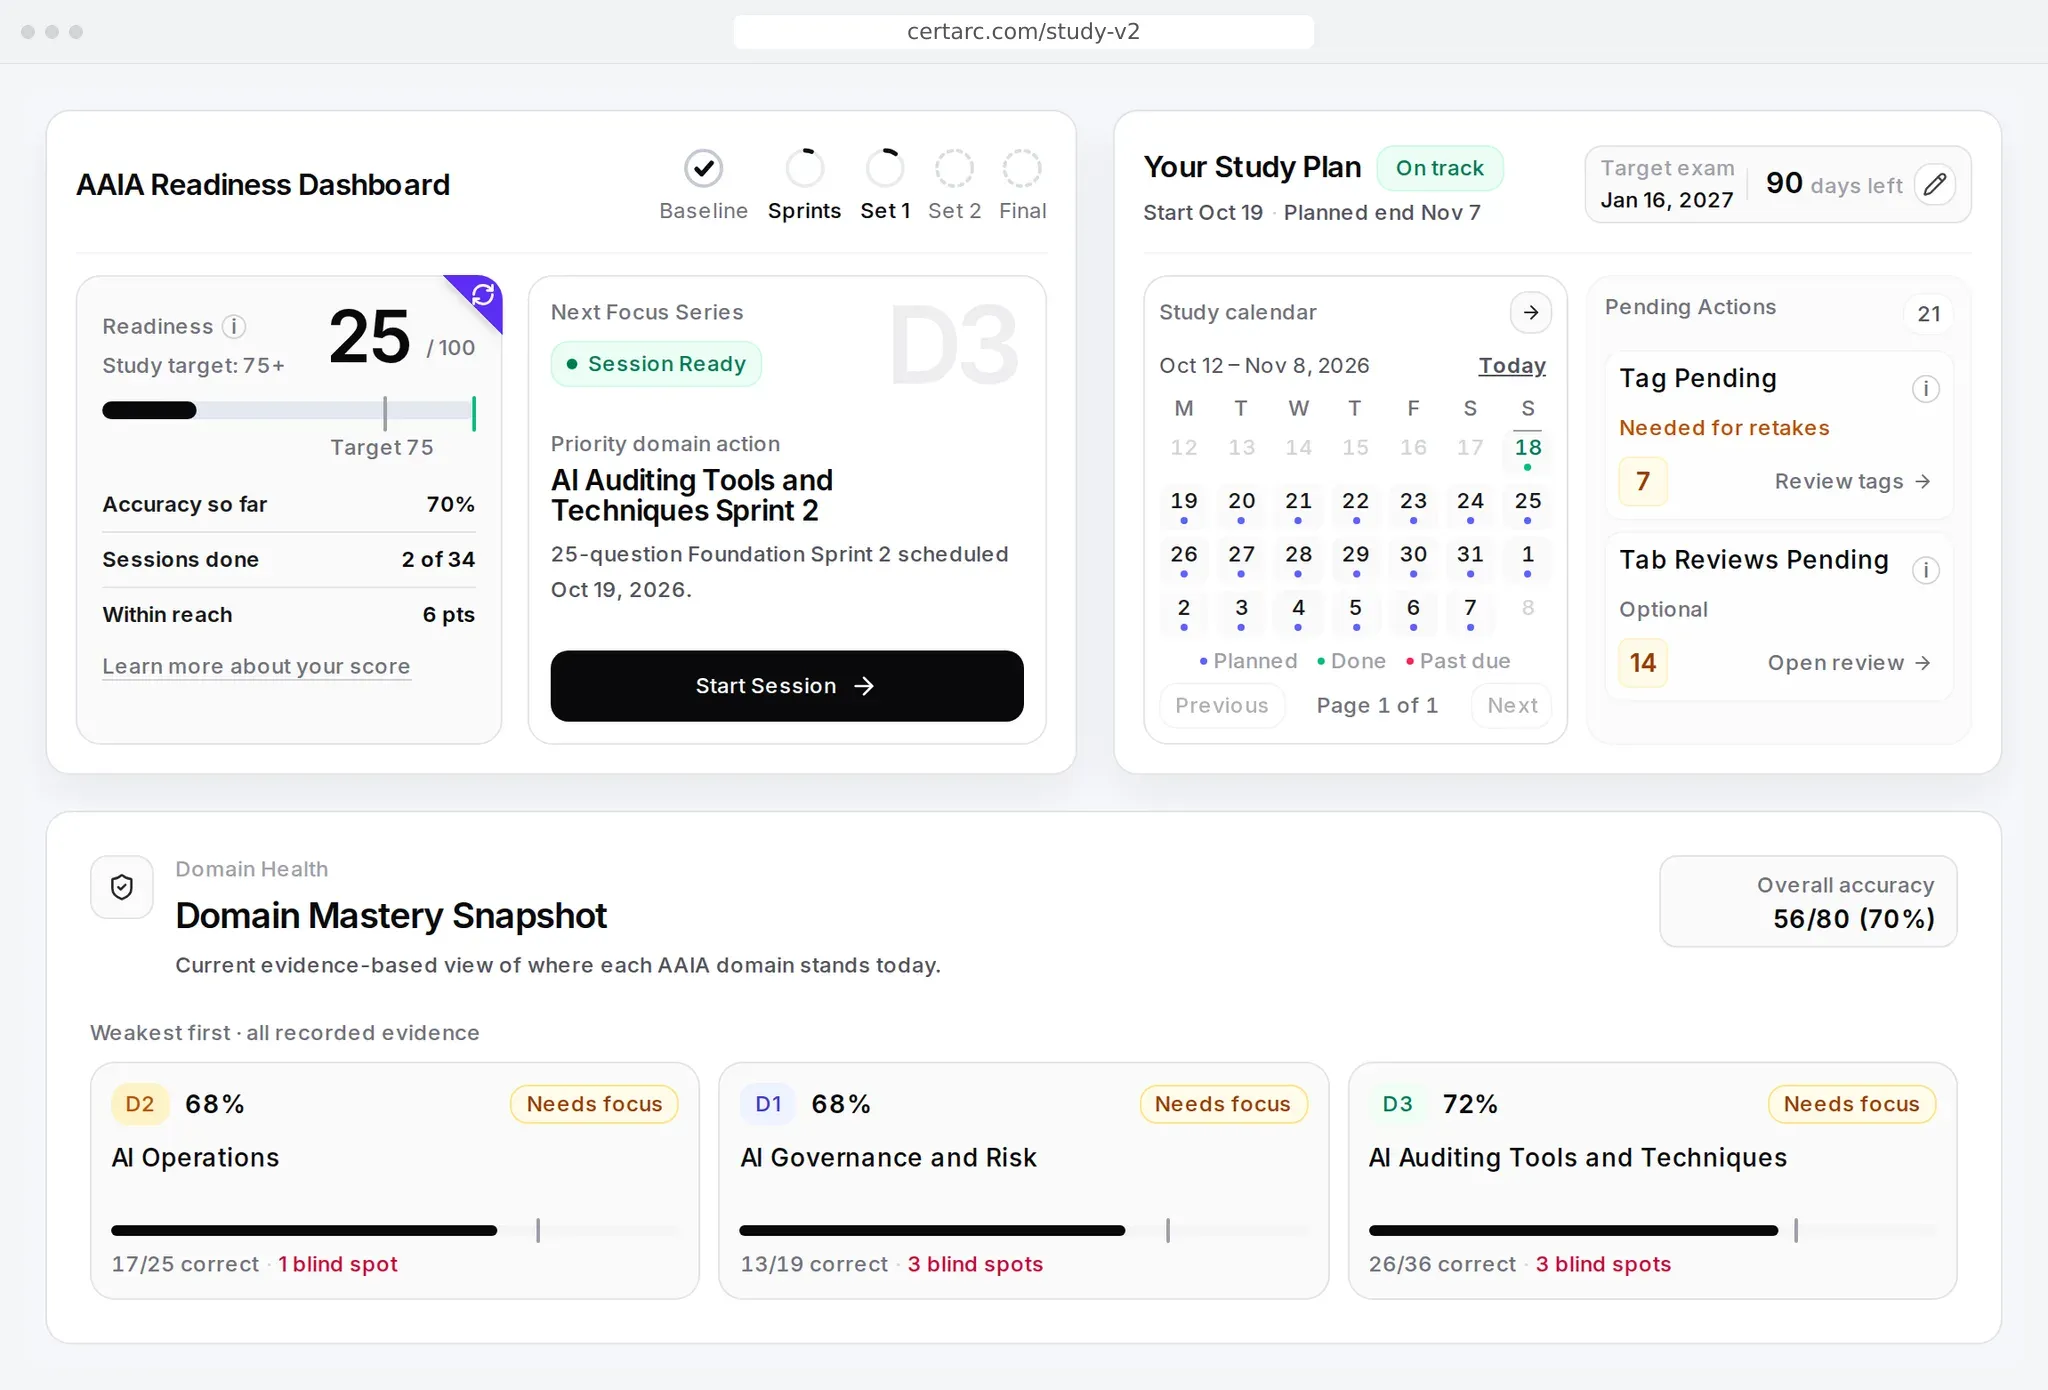The height and width of the screenshot is (1390, 2048).
Task: Switch to the Sprints step label
Action: (805, 211)
